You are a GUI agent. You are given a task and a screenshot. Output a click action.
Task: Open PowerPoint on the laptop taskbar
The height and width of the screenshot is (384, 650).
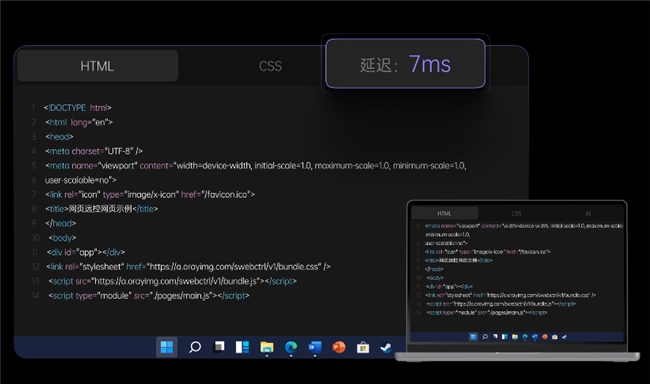click(545, 337)
